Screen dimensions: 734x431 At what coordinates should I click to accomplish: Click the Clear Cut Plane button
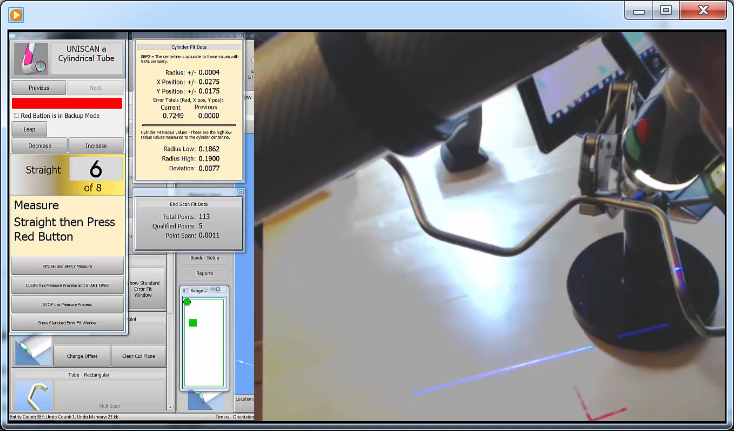point(139,356)
